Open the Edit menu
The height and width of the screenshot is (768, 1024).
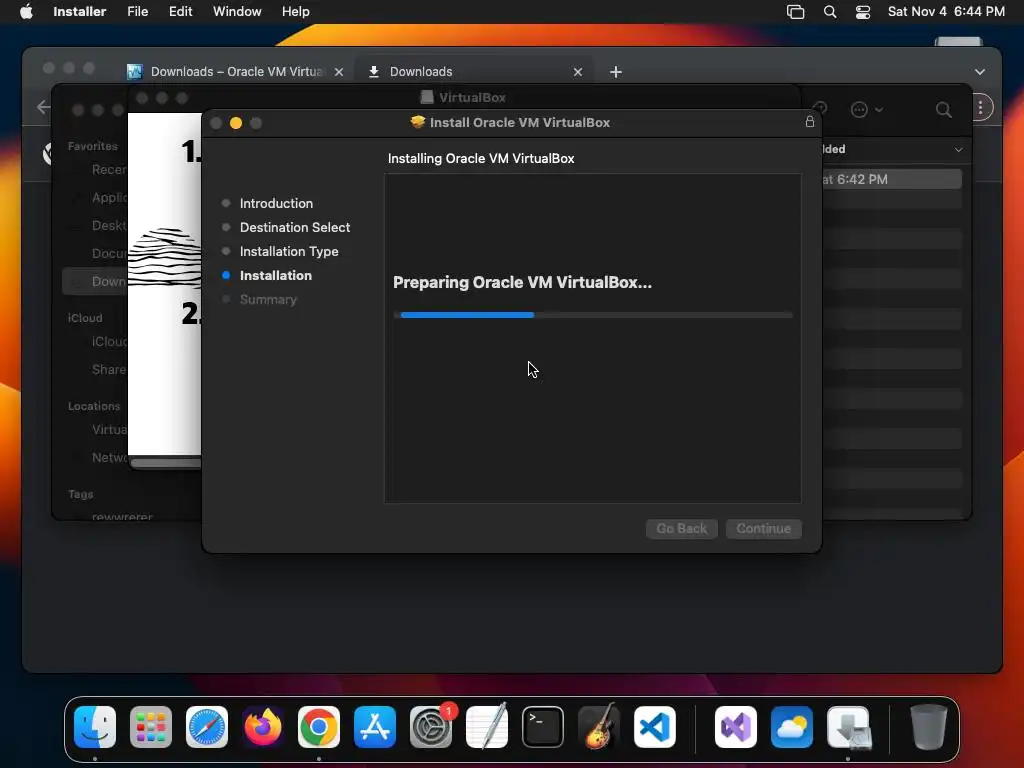point(180,12)
